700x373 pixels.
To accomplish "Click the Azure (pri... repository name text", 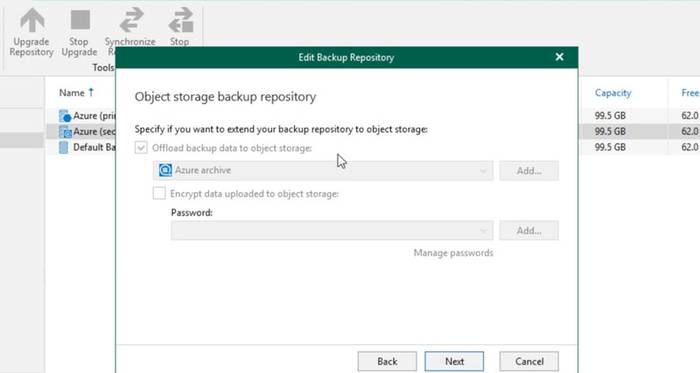I will tap(94, 116).
